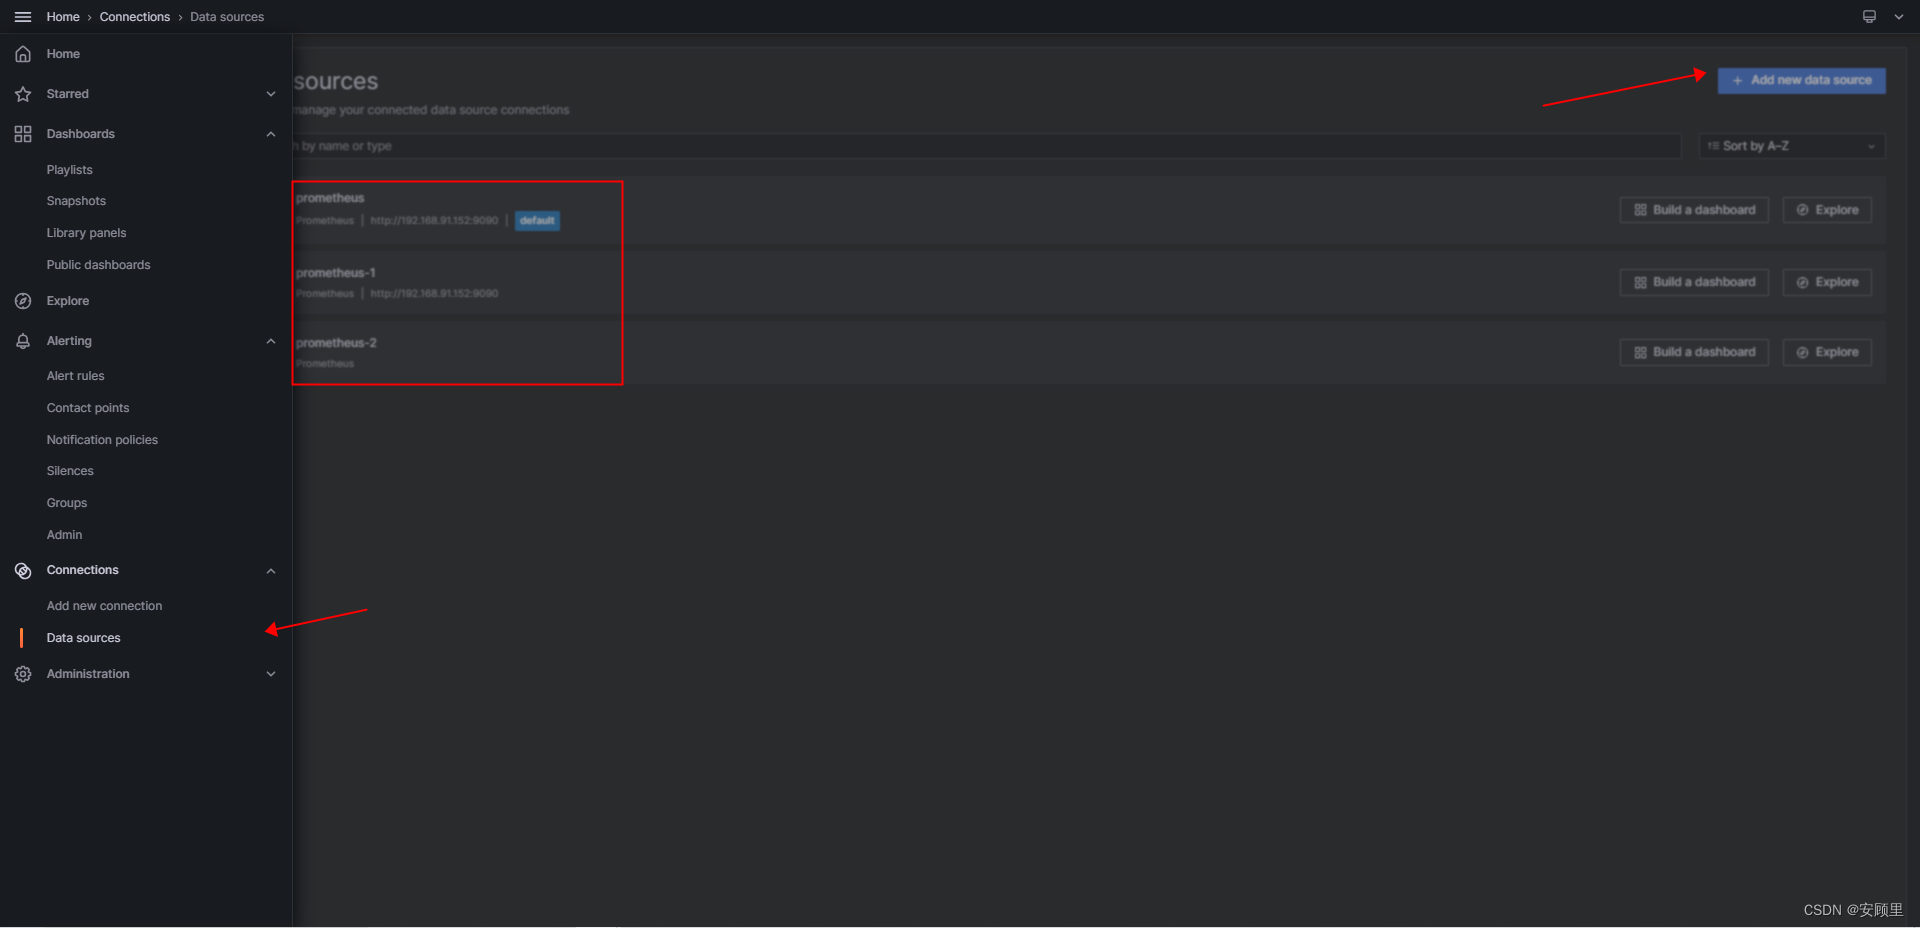Click Build a dashboard for prometheus-2
Screen dimensions: 1920x928
[x=1694, y=352]
